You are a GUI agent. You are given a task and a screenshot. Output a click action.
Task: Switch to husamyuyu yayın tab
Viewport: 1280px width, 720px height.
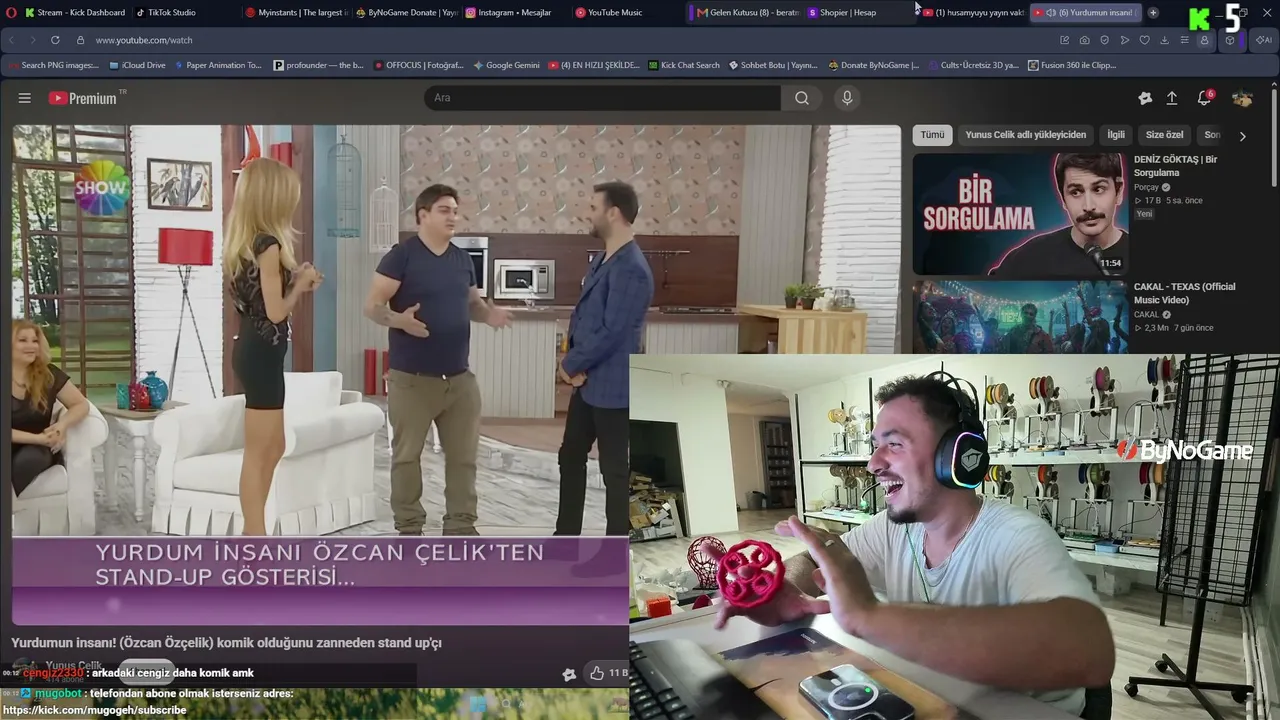tap(973, 13)
